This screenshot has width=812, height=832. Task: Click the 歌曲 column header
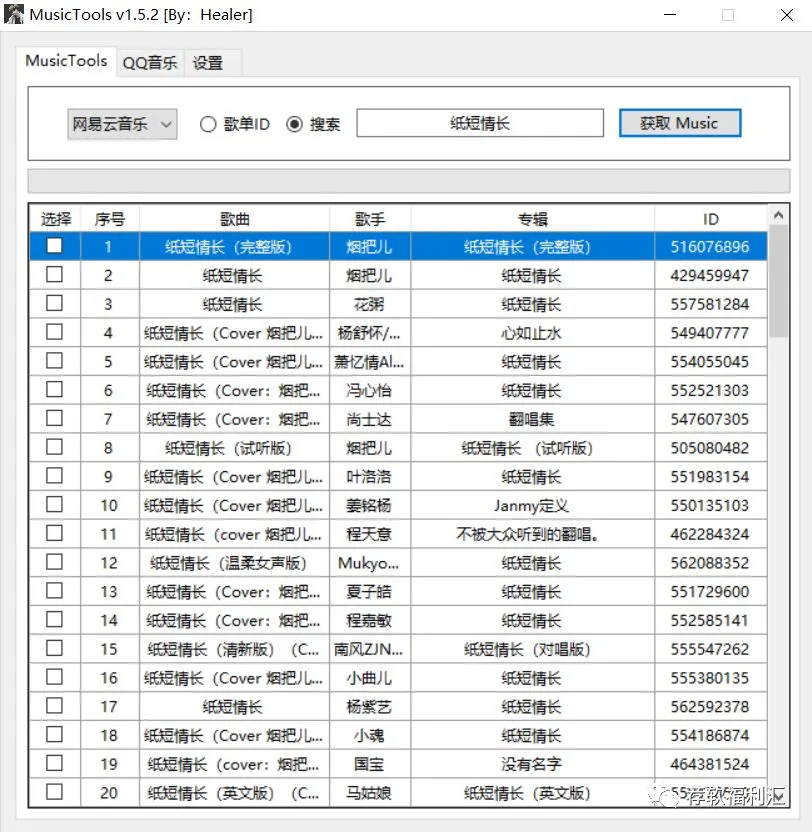(235, 219)
